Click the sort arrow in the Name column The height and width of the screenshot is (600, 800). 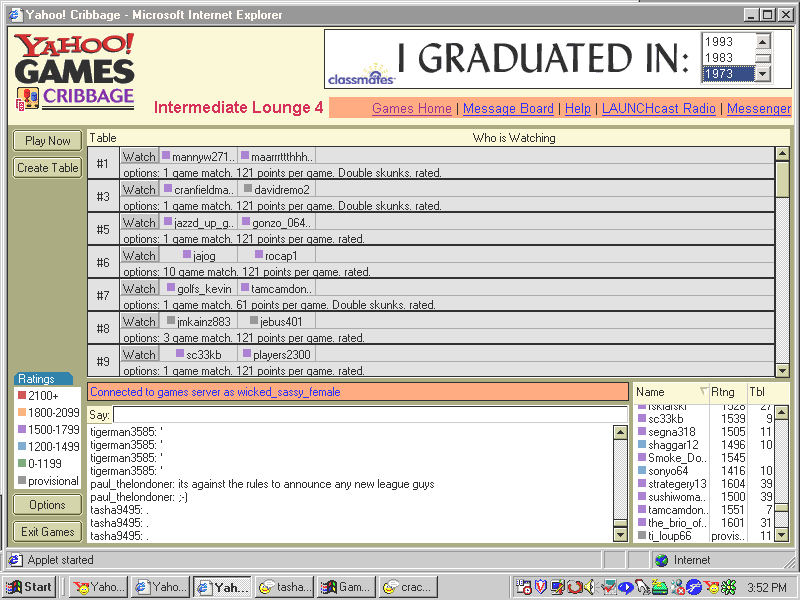click(x=704, y=391)
